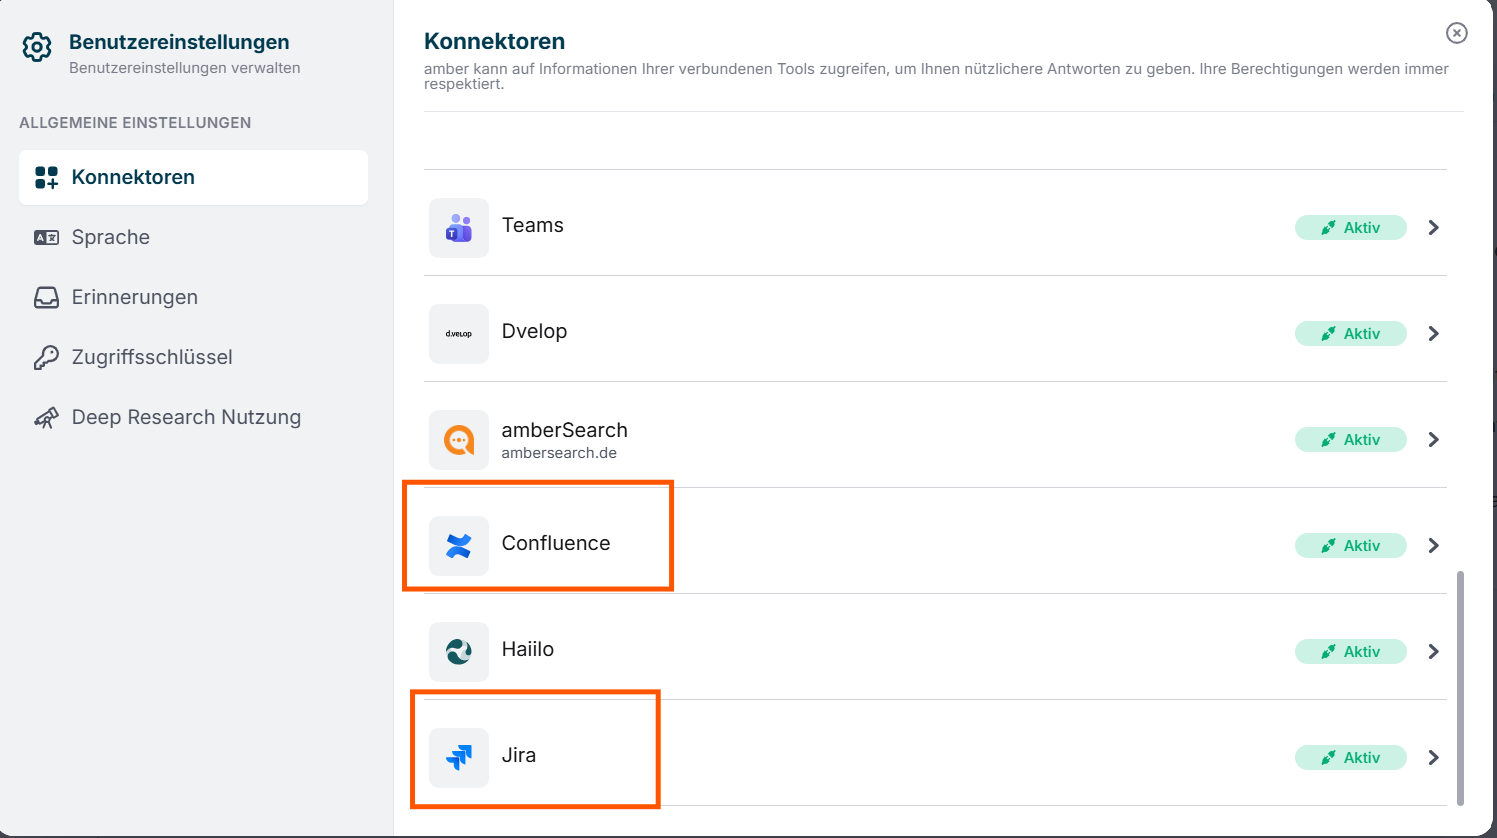Open the Sprache settings section
The height and width of the screenshot is (838, 1497).
tap(193, 238)
